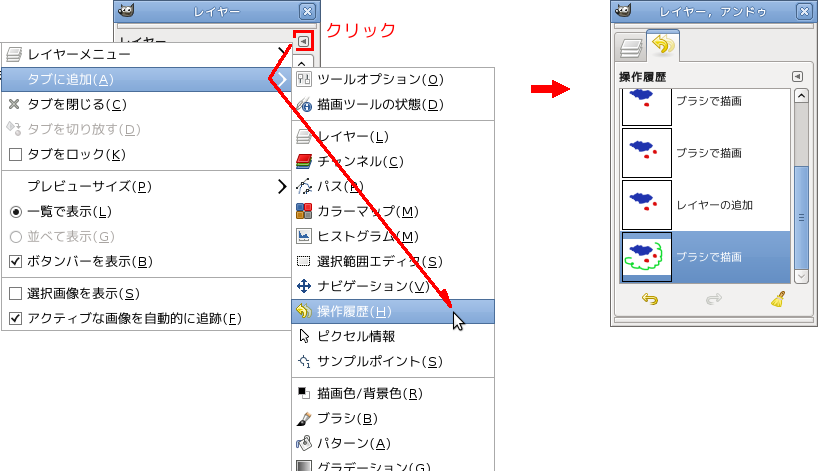
Task: Click the grayed タブを切り放す(D) entry
Action: coord(146,129)
